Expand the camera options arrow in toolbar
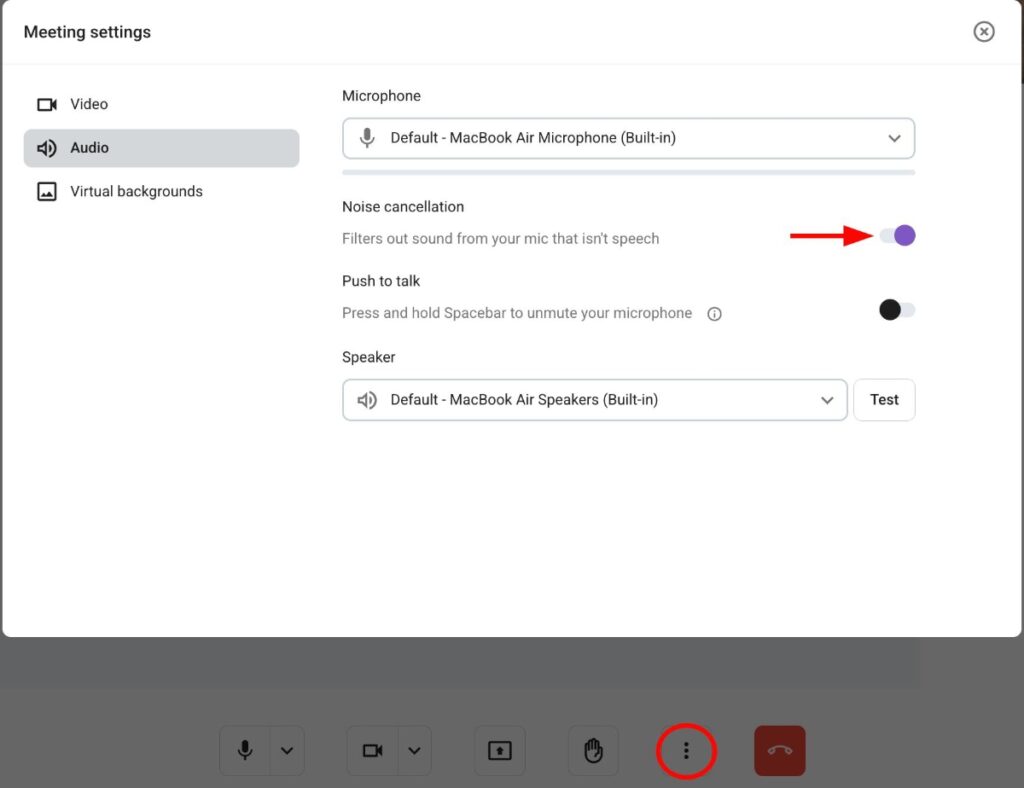Viewport: 1024px width, 788px height. point(415,751)
